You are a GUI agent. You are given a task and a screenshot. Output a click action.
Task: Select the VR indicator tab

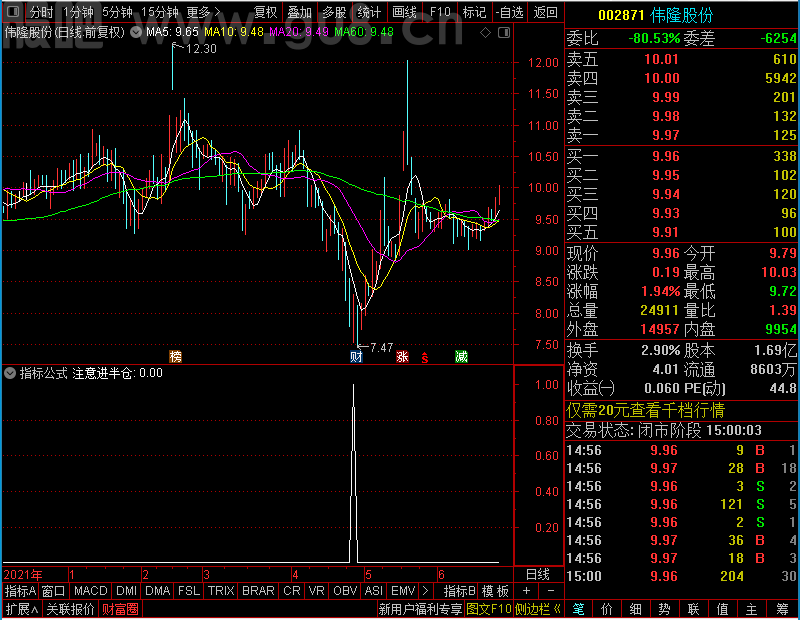click(316, 591)
